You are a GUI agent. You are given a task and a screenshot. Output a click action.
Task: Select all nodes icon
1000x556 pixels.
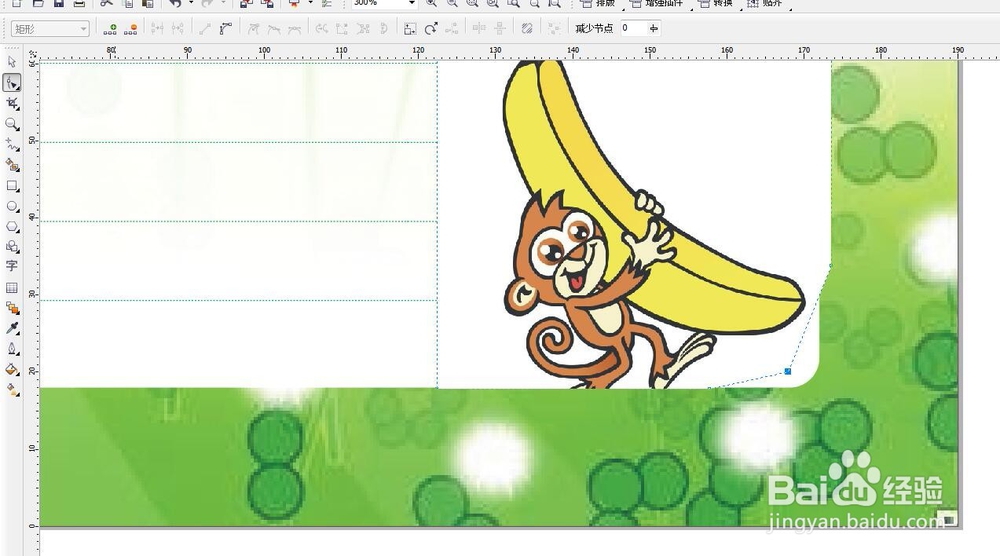coord(554,29)
